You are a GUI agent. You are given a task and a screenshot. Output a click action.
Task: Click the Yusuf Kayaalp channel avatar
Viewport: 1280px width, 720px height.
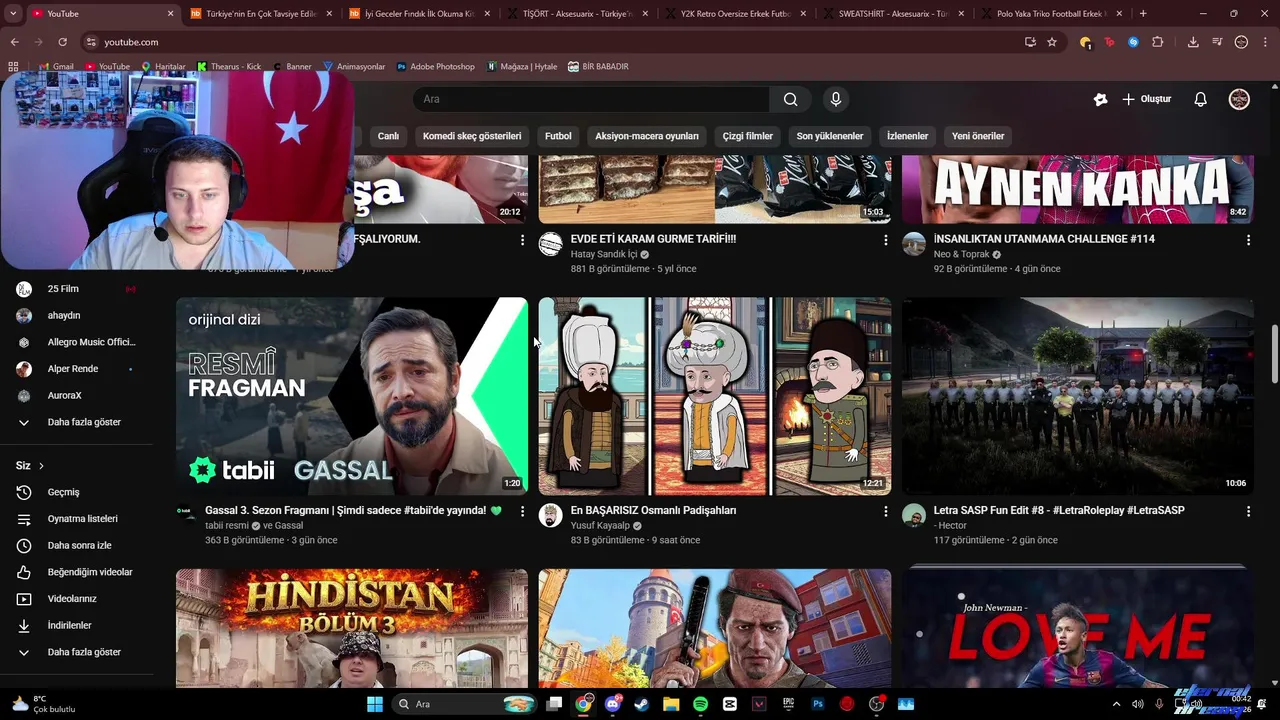pyautogui.click(x=550, y=515)
